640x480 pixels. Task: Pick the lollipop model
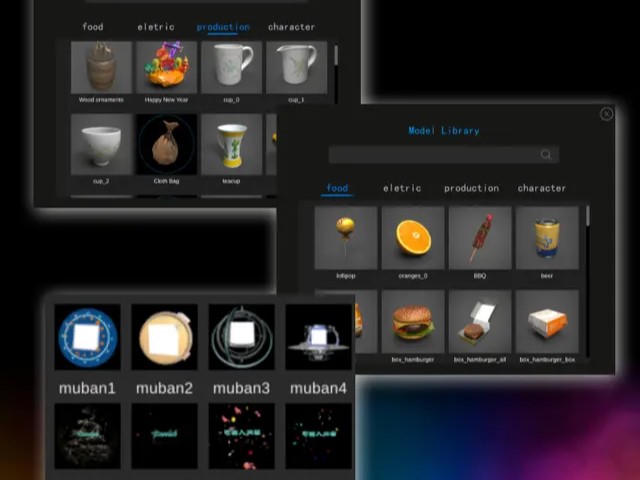pyautogui.click(x=346, y=238)
